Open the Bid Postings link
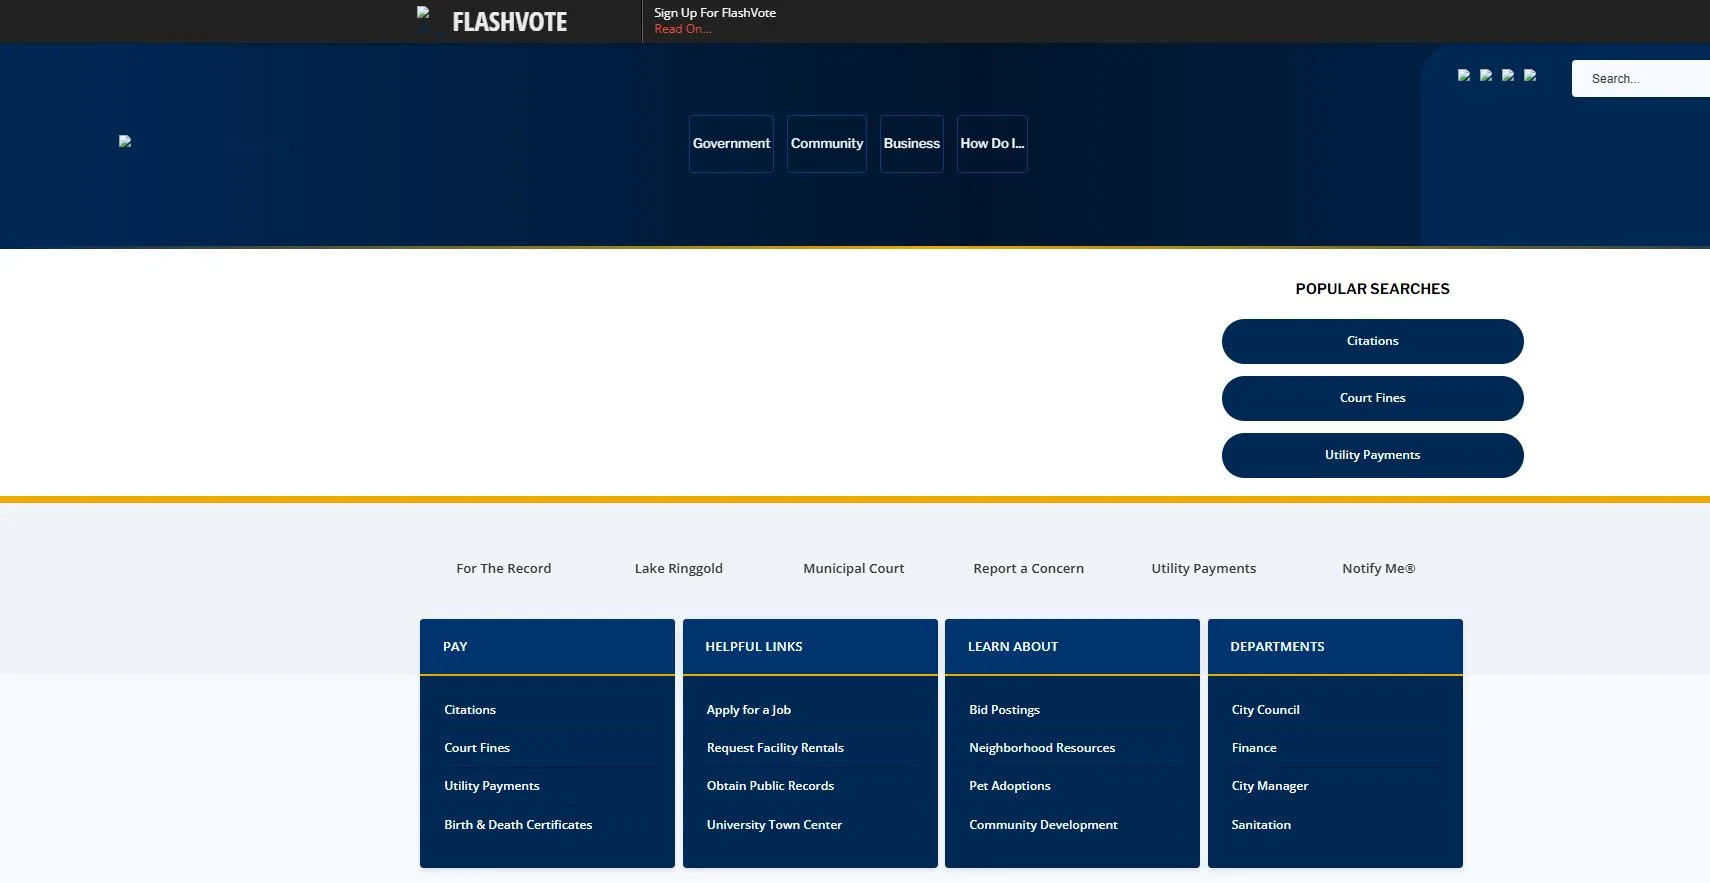Image resolution: width=1710 pixels, height=883 pixels. [1004, 710]
